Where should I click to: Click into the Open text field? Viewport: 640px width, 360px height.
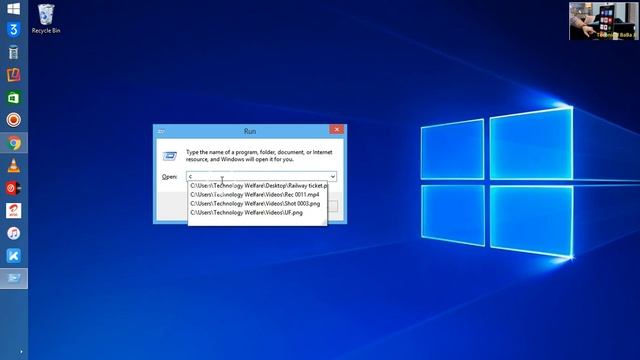258,177
